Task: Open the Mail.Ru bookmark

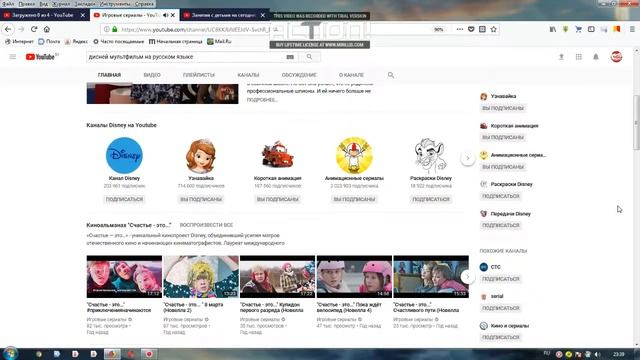Action: coord(219,42)
